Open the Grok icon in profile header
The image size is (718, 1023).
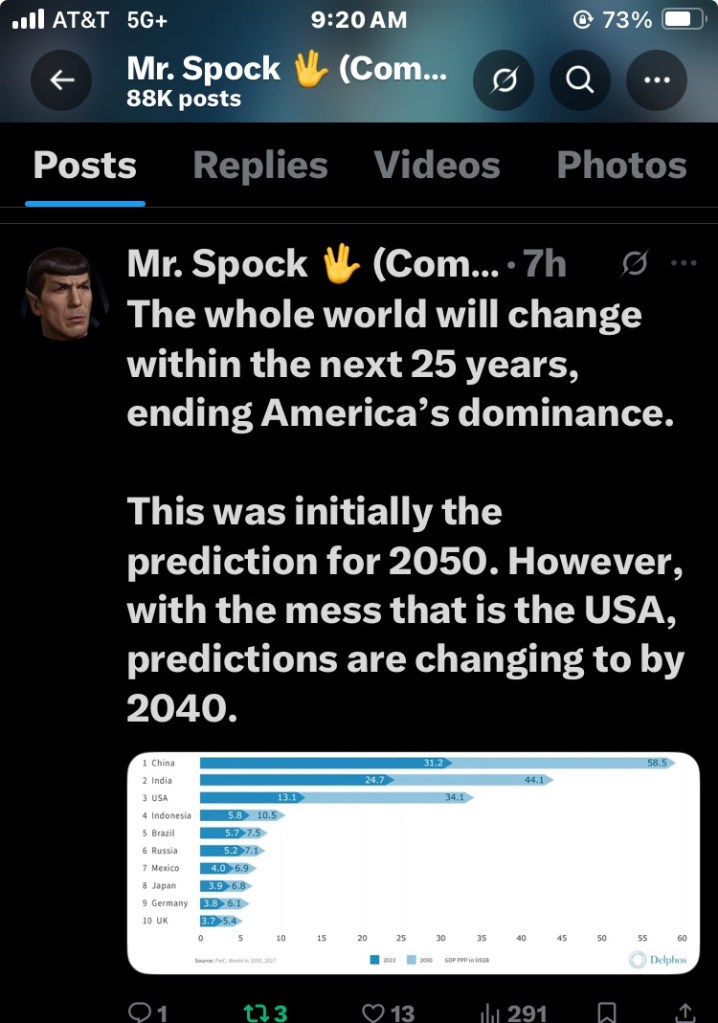click(503, 81)
